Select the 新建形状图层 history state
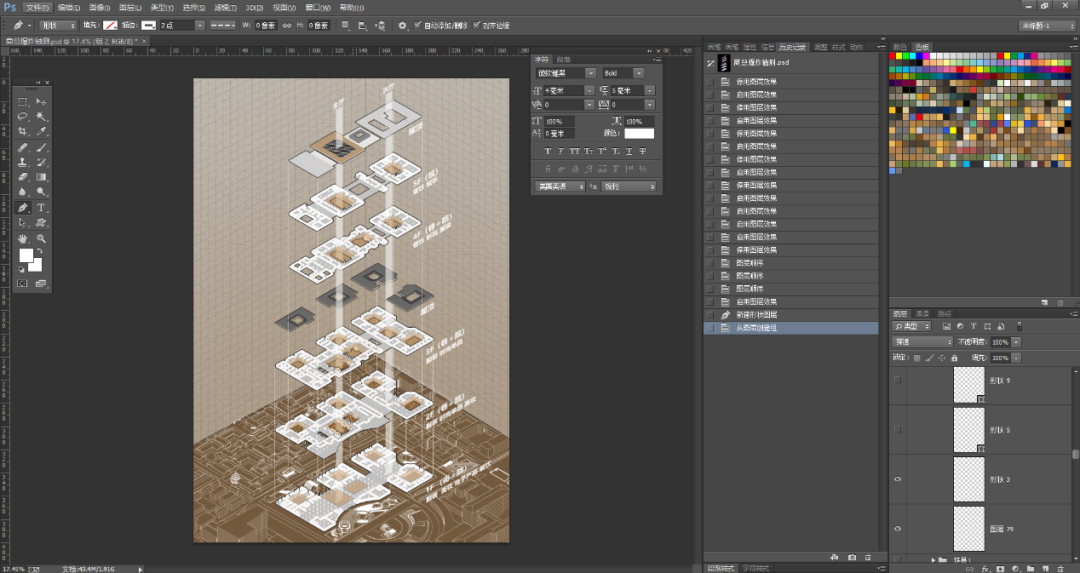This screenshot has height=573, width=1080. pyautogui.click(x=791, y=315)
